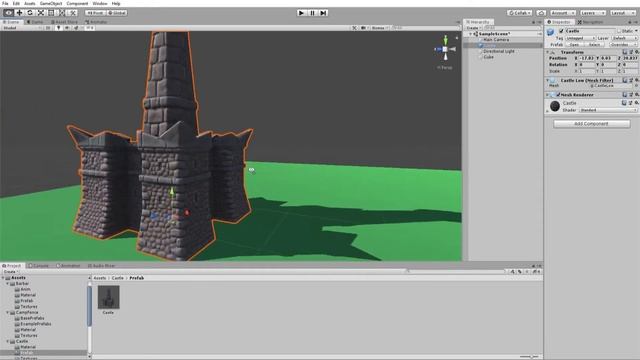Toggle Global/Local handle rotation

pos(117,13)
